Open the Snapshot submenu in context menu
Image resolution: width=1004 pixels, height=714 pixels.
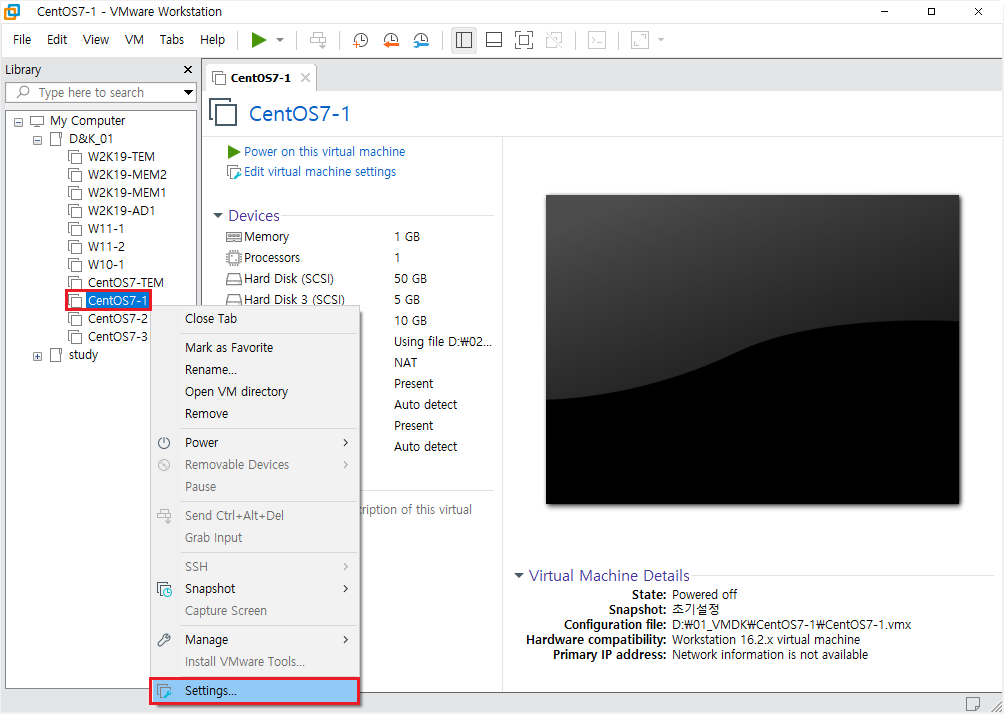pos(255,588)
